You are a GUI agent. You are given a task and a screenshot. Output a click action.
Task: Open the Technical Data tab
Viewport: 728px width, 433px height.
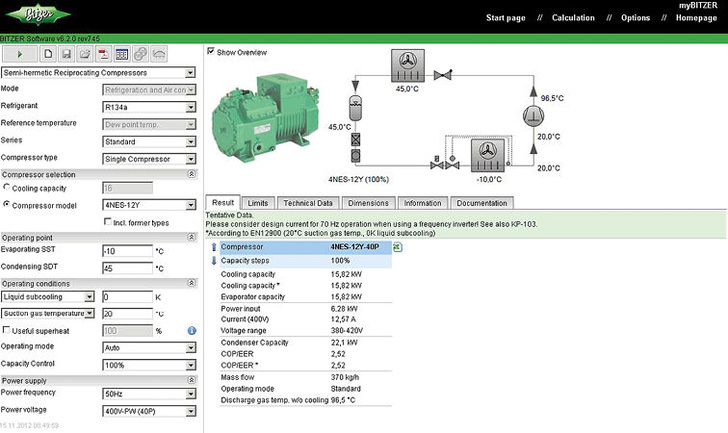(x=308, y=203)
